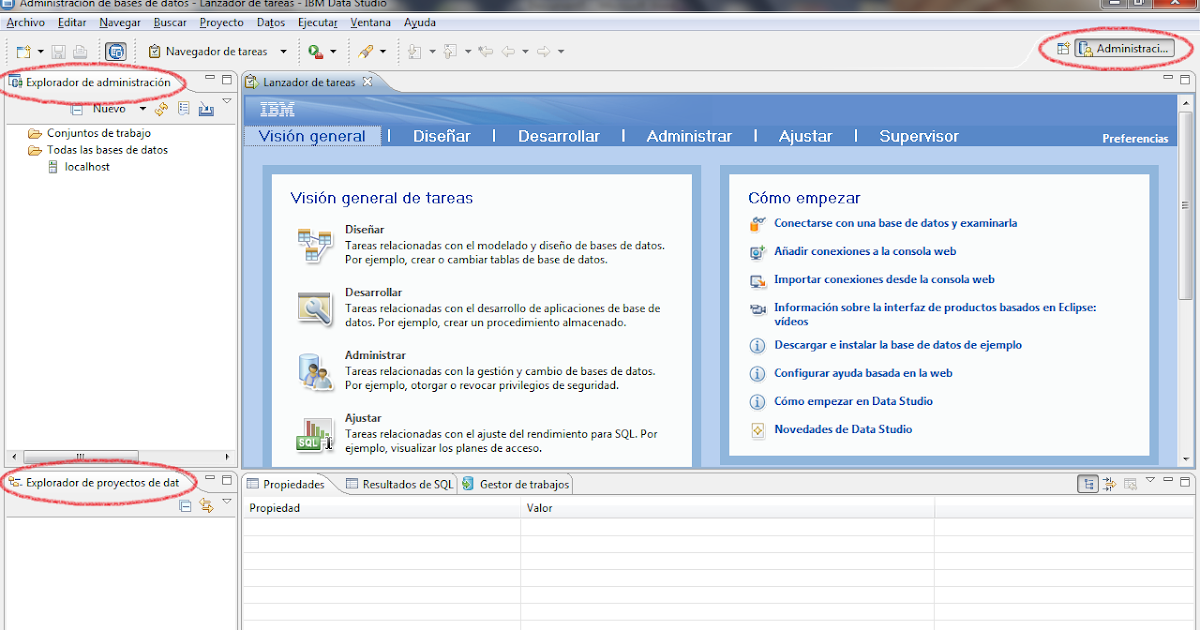Image resolution: width=1200 pixels, height=630 pixels.
Task: Click the Back navigation arrow
Action: tap(509, 51)
